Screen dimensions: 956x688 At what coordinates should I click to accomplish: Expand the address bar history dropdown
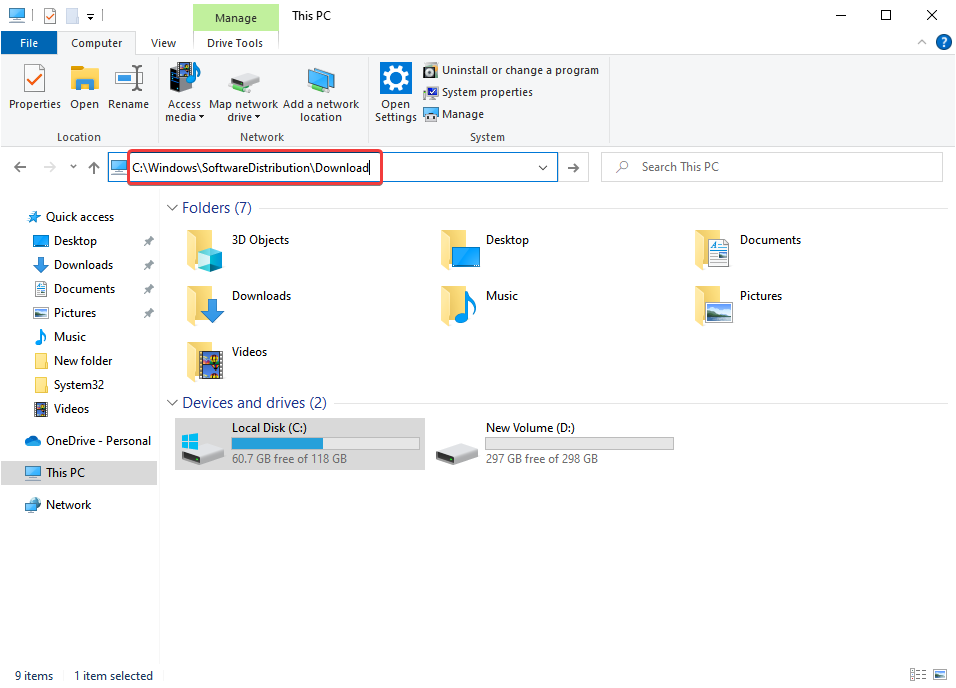[543, 168]
